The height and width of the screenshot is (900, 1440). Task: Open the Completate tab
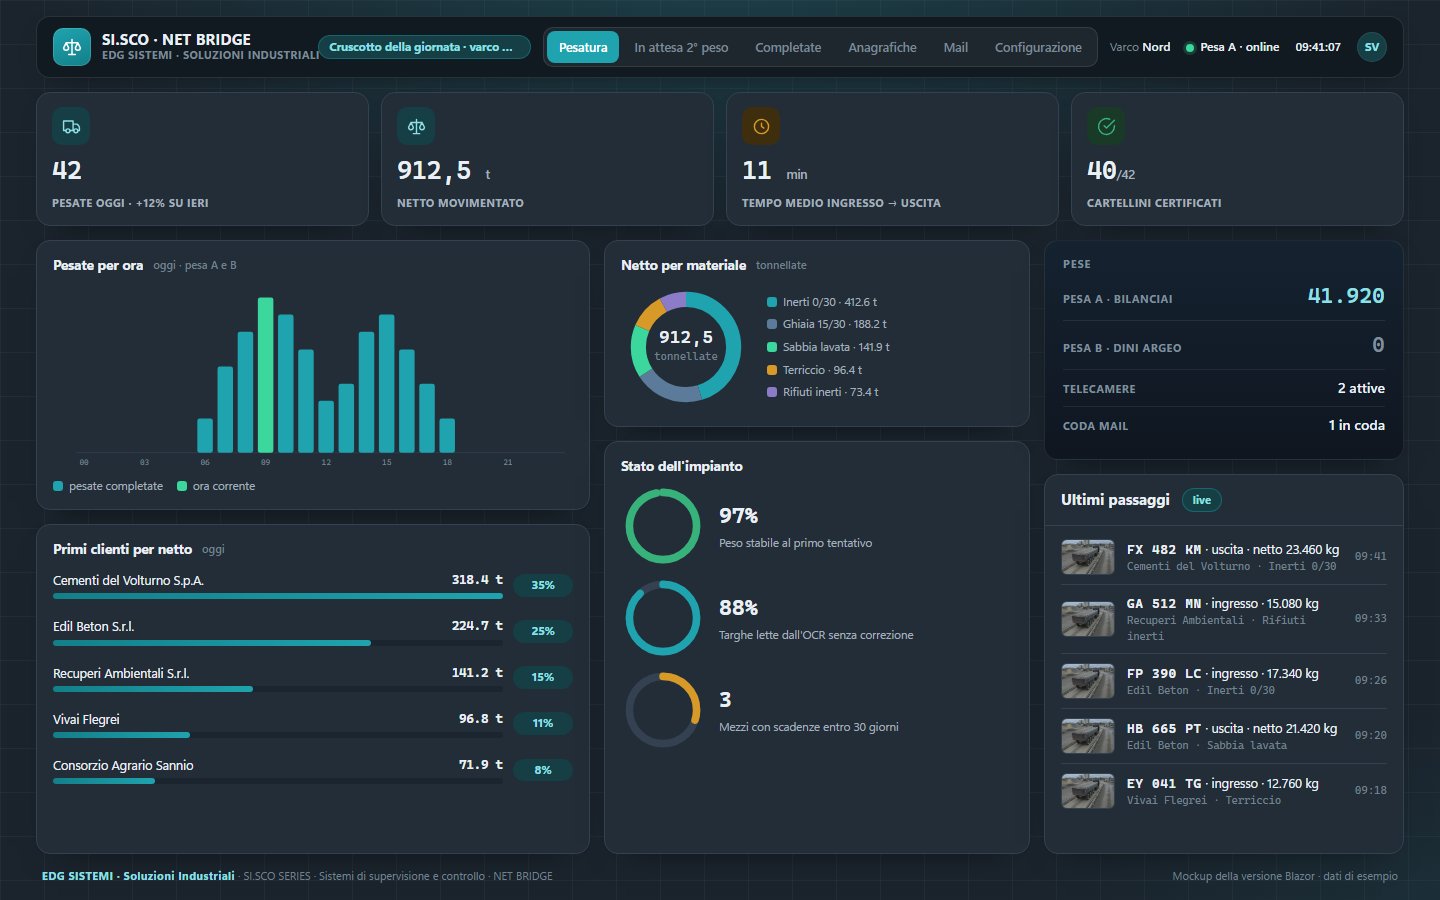pos(788,47)
